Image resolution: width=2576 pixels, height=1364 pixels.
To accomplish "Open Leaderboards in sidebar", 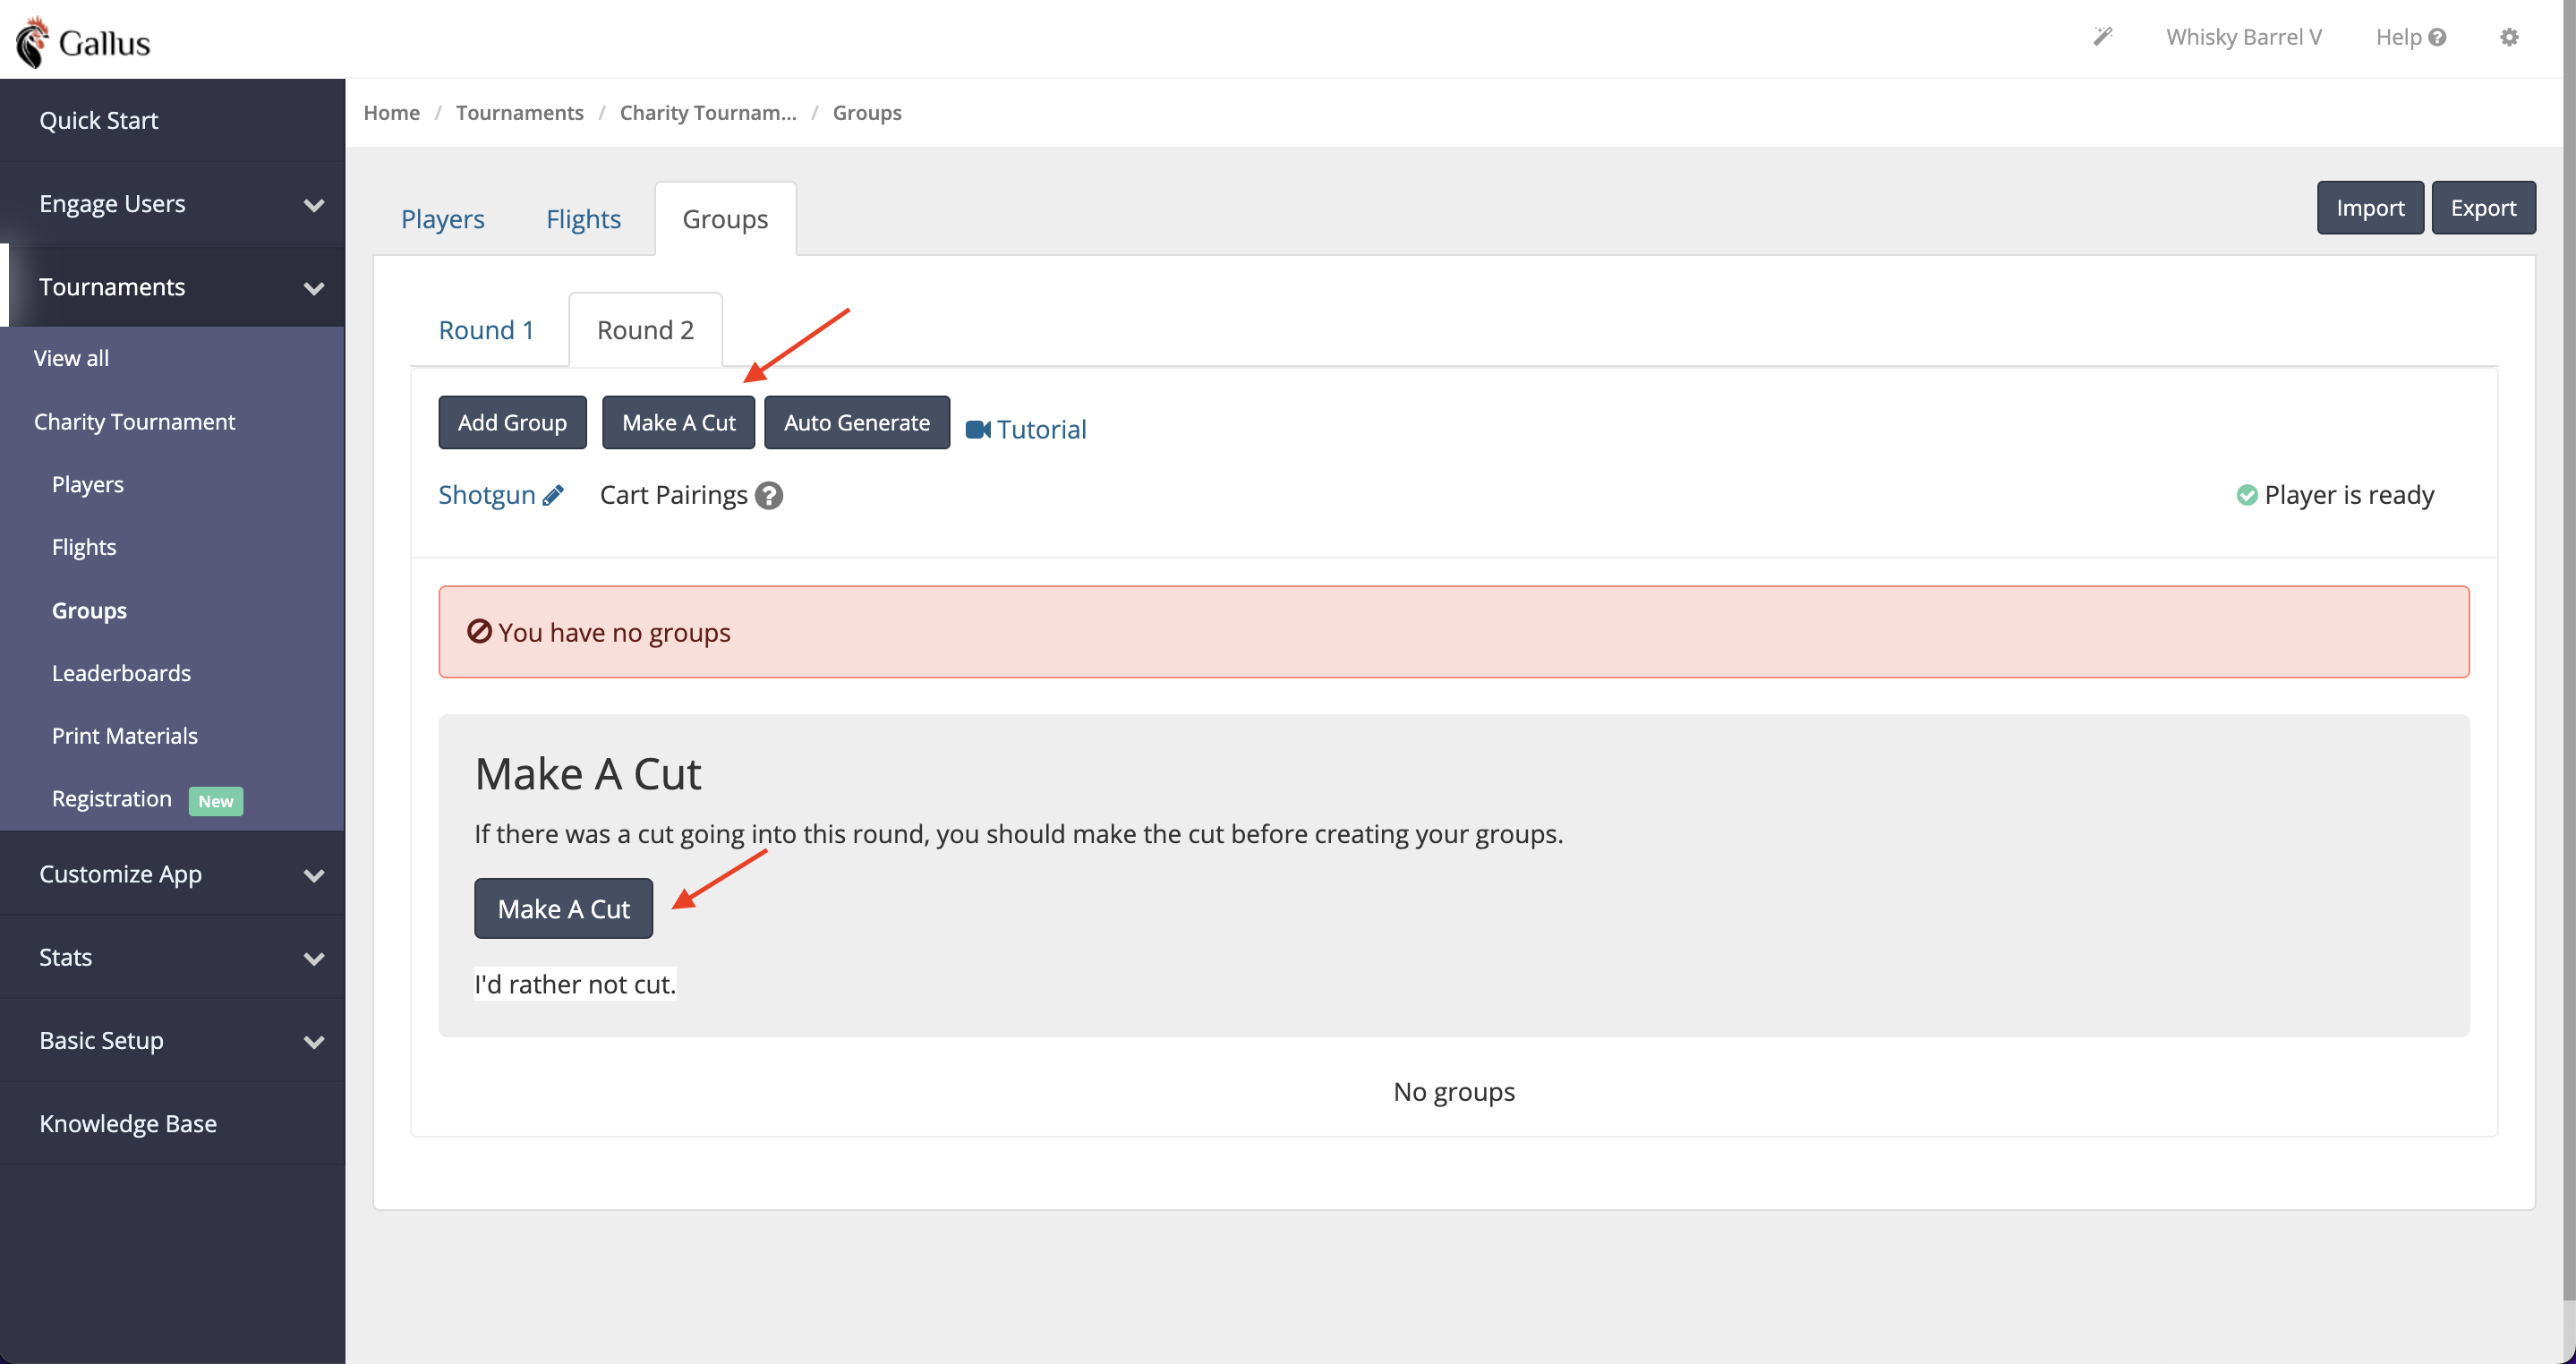I will [121, 673].
